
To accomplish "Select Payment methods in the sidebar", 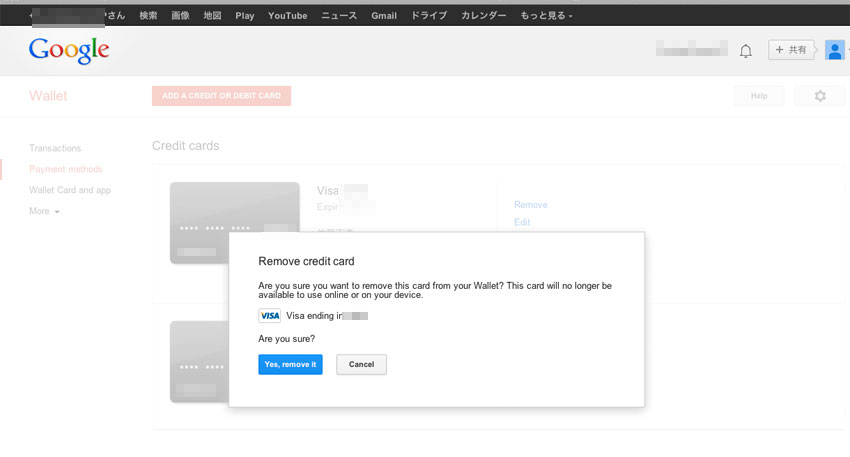I will click(66, 169).
